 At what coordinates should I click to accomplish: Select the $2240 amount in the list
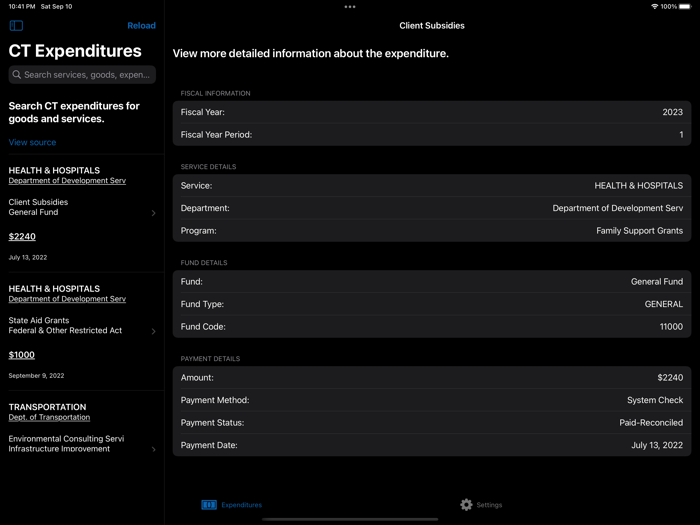22,237
